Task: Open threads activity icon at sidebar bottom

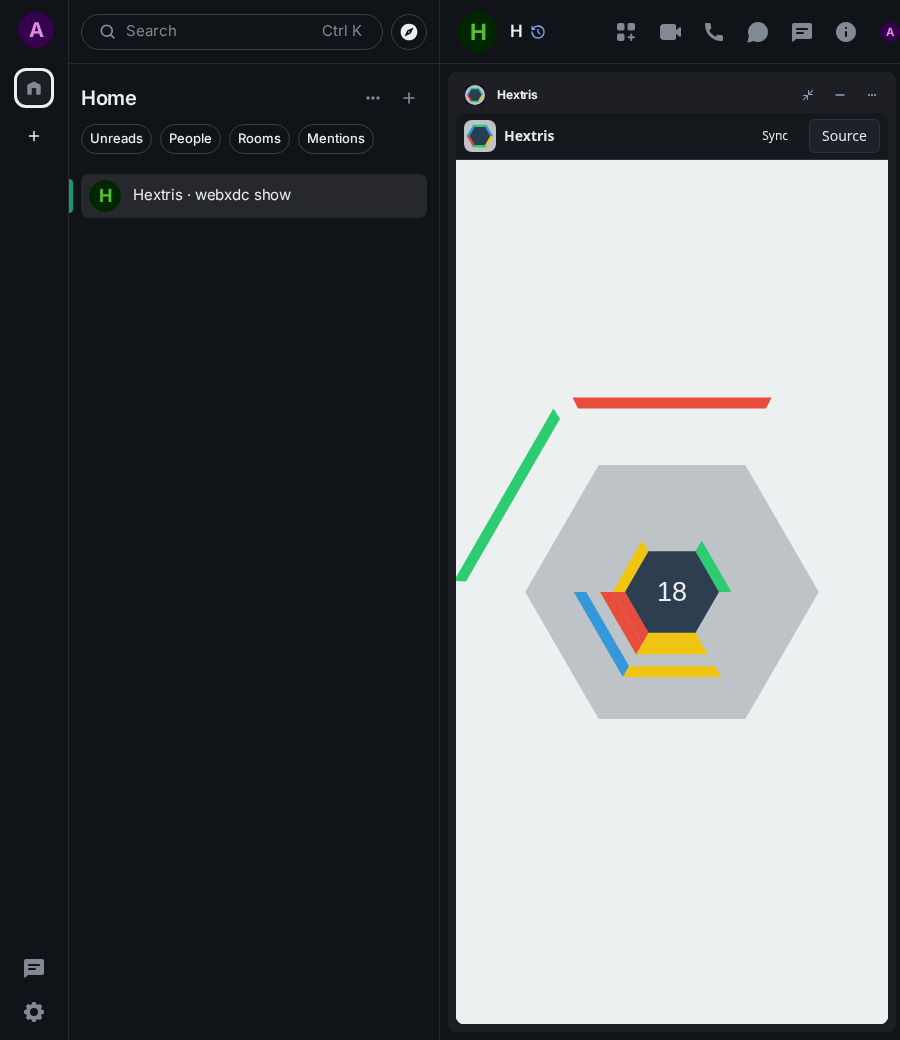Action: coord(34,968)
